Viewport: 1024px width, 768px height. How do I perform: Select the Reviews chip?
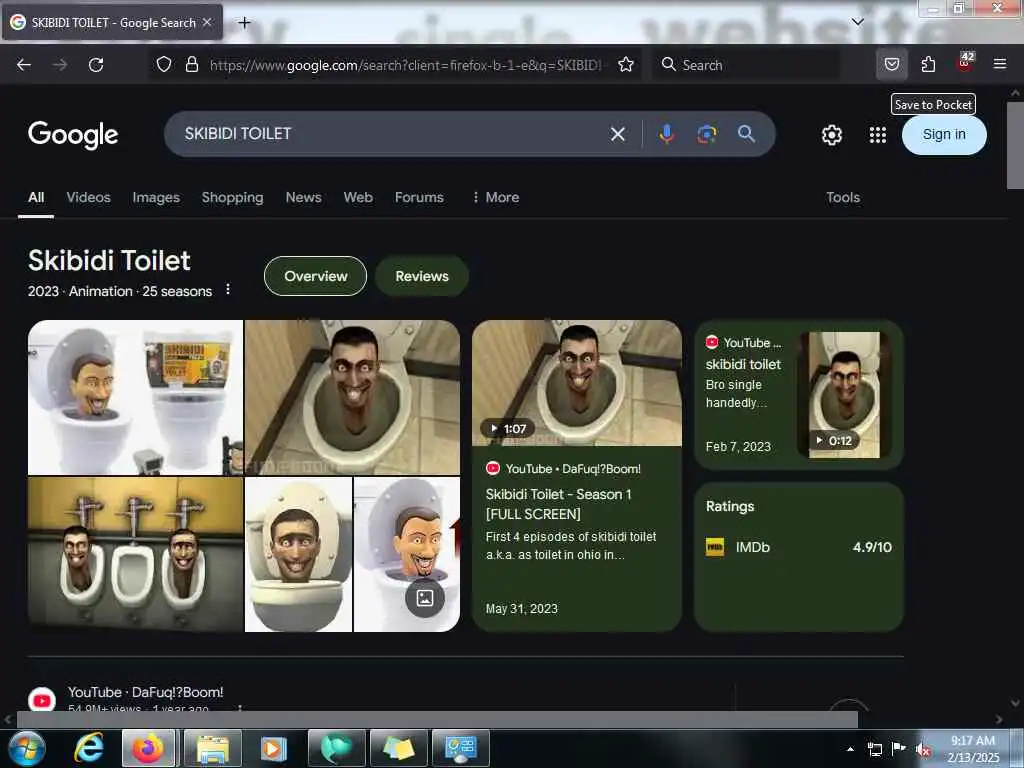click(421, 276)
